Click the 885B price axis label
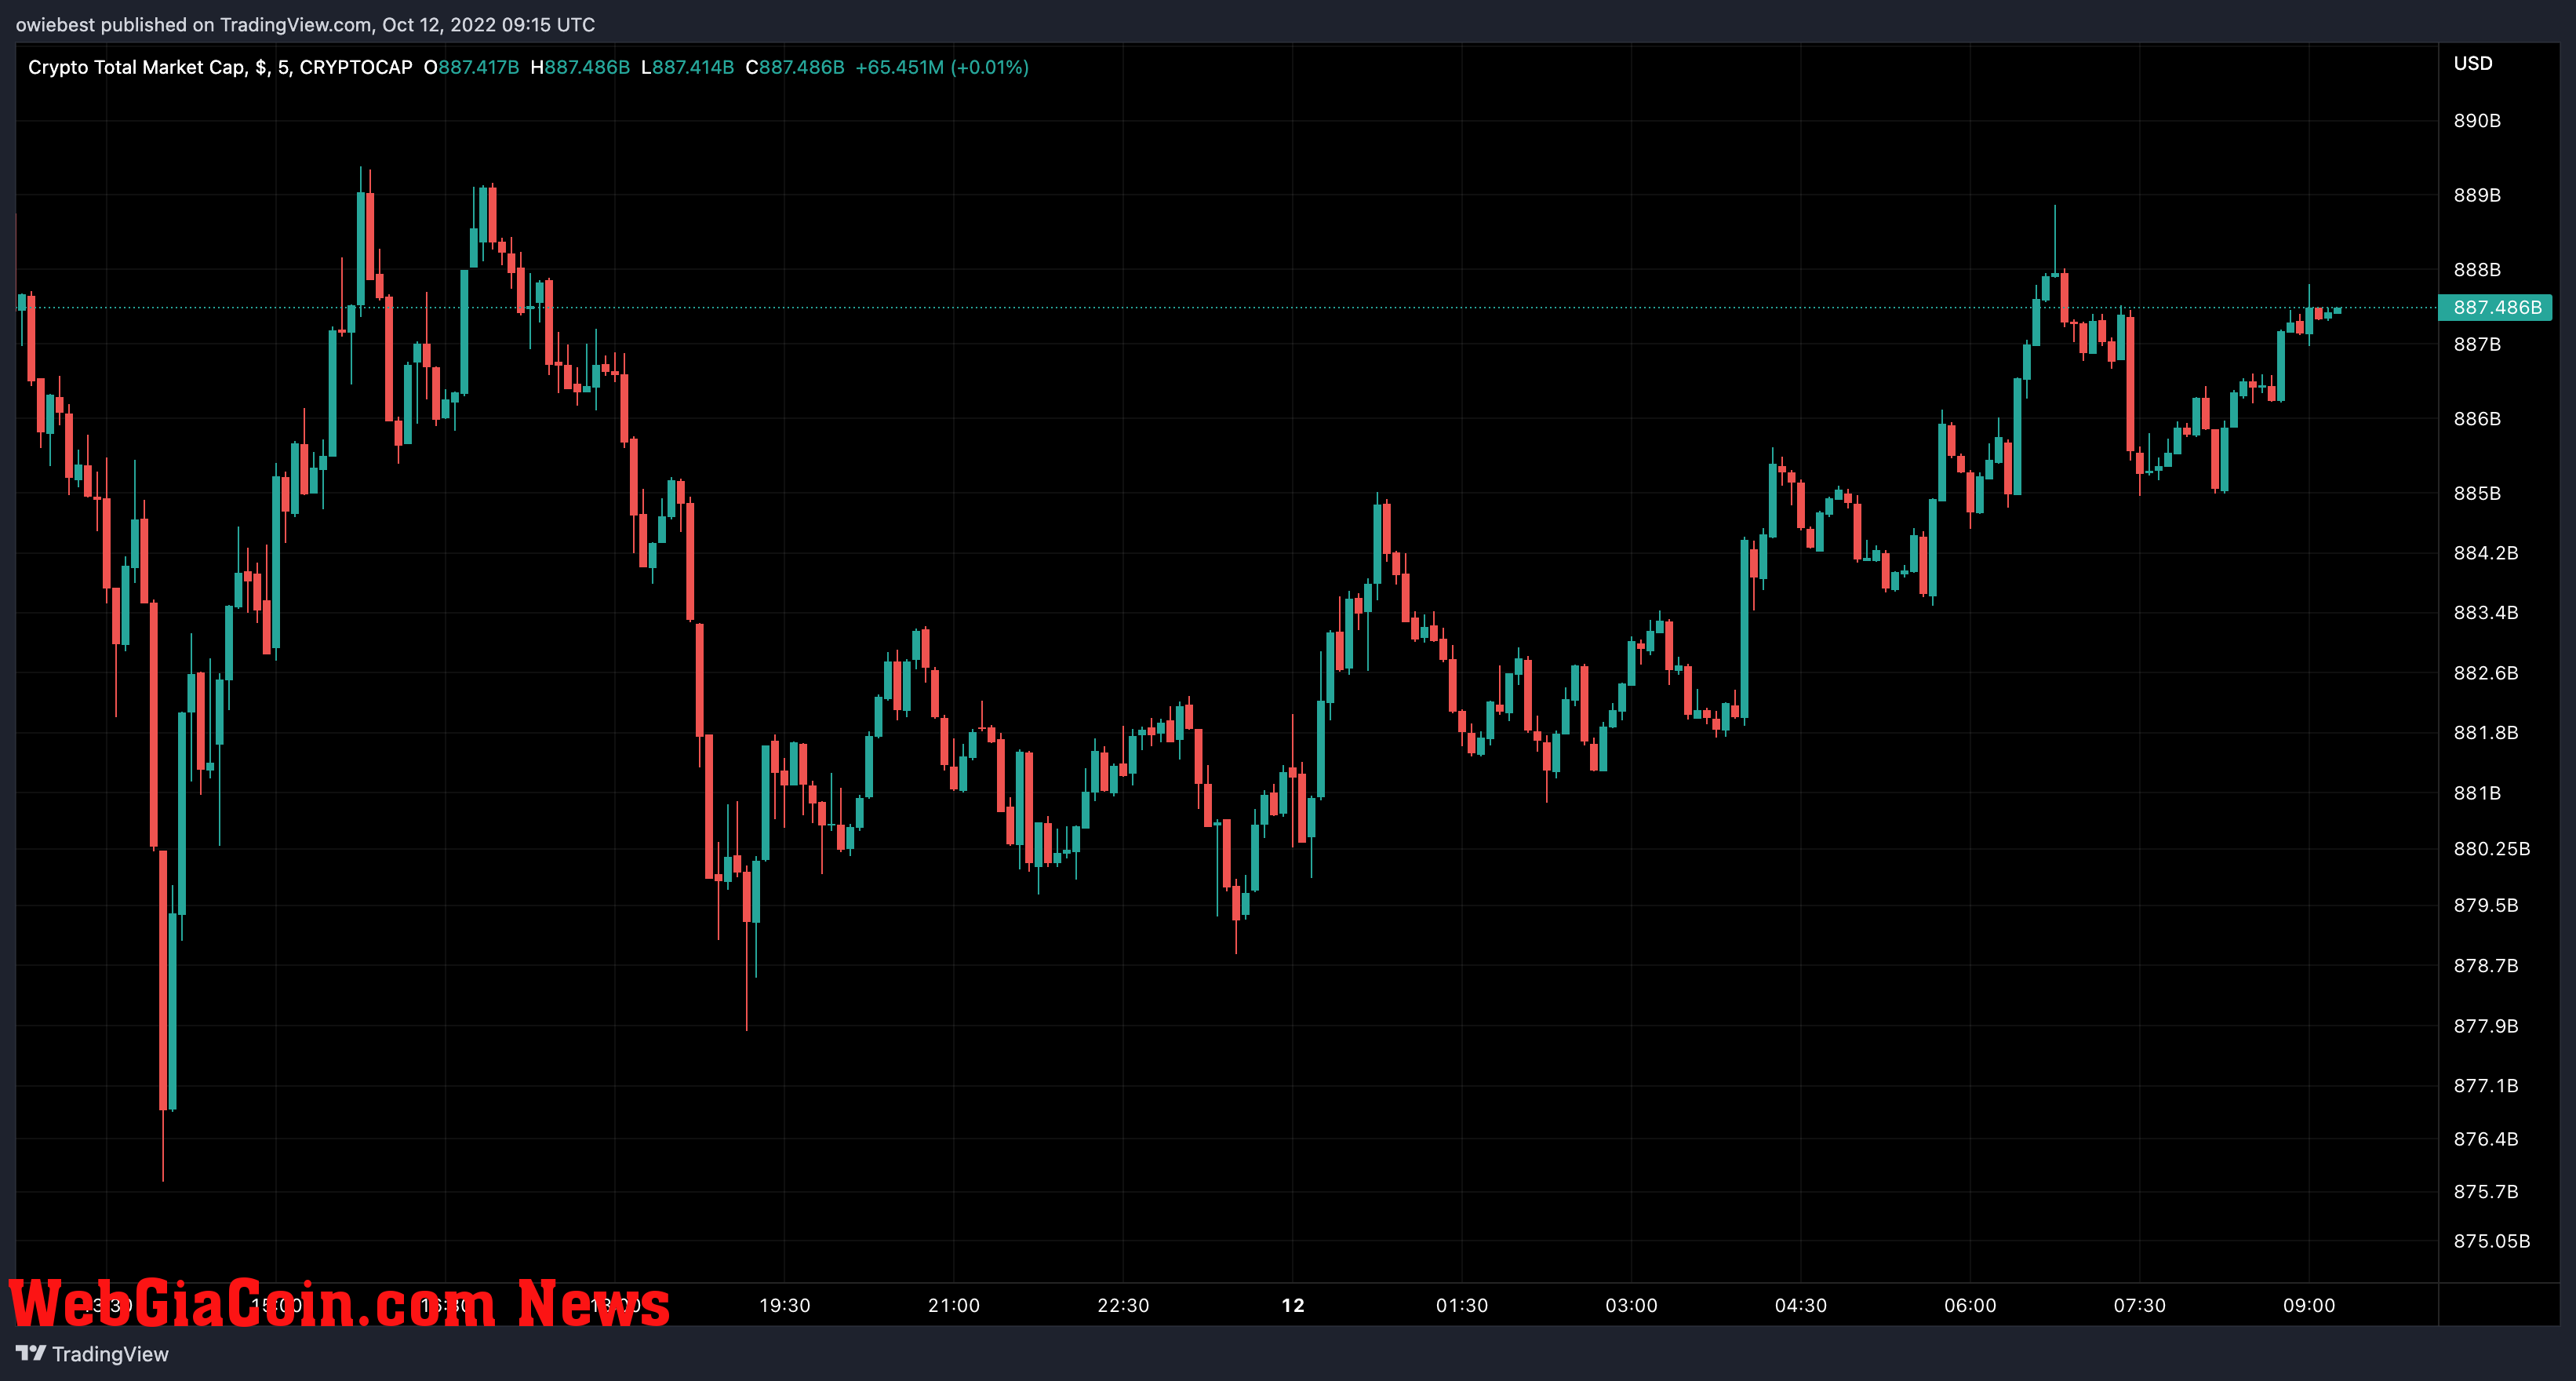This screenshot has width=2576, height=1381. pyautogui.click(x=2477, y=493)
